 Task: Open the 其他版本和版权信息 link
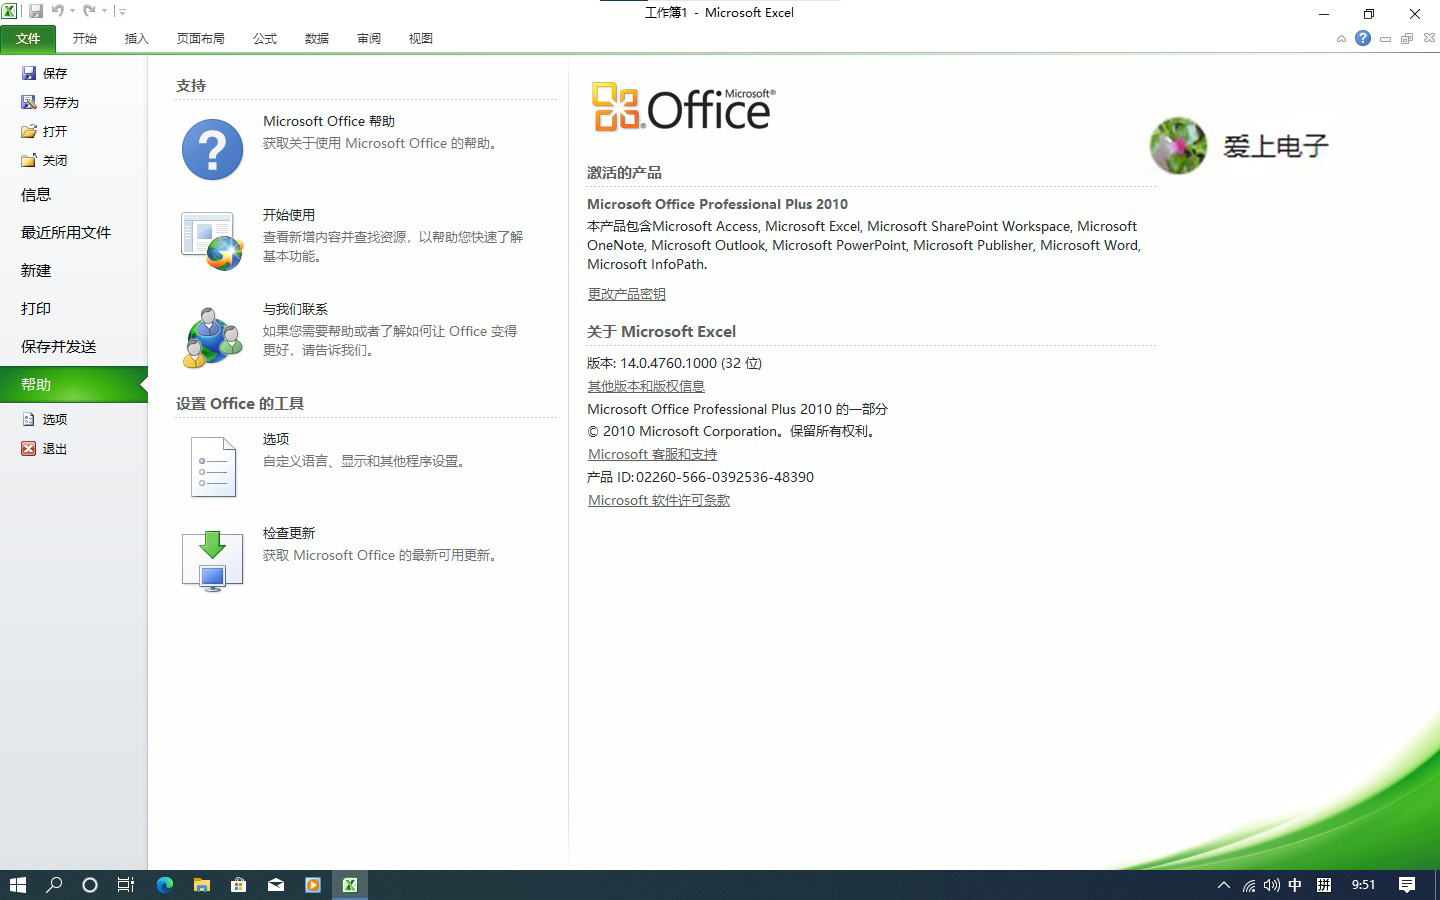pyautogui.click(x=646, y=386)
